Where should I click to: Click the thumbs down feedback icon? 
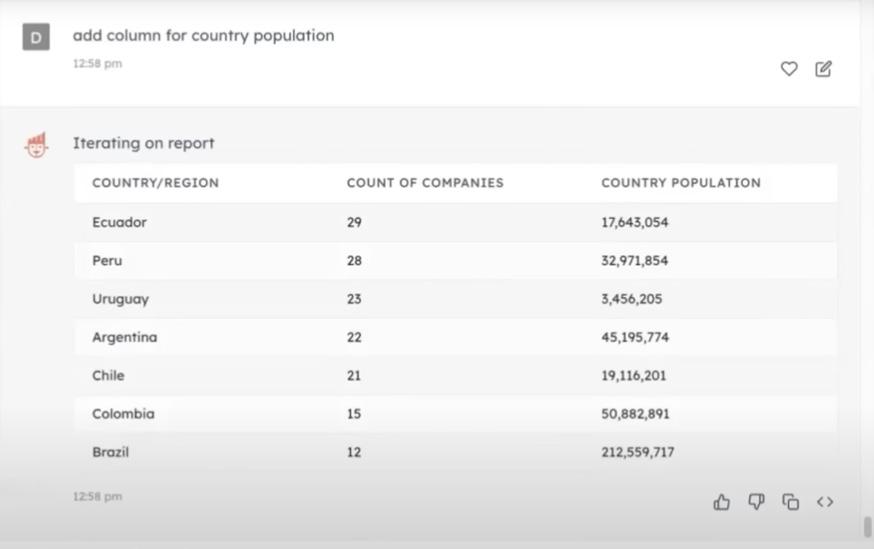tap(756, 502)
